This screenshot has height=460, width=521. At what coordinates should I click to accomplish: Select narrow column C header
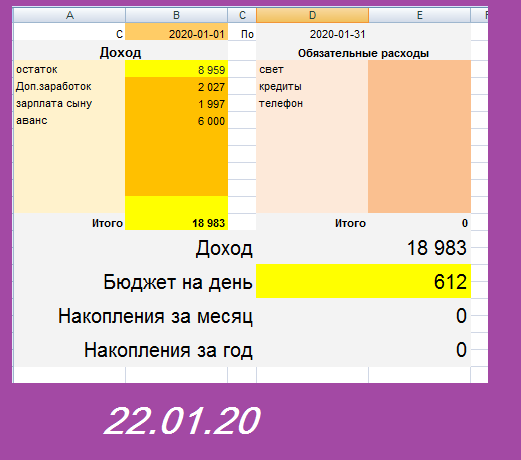pos(242,15)
